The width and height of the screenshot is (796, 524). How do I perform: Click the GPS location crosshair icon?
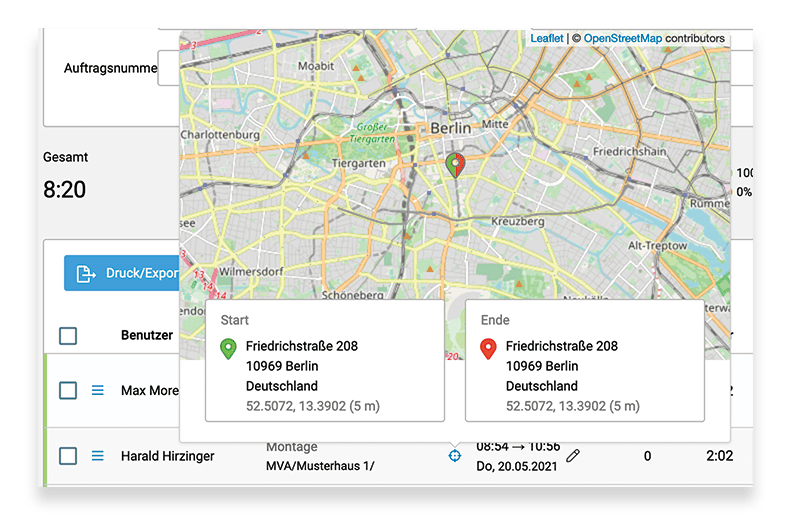455,455
